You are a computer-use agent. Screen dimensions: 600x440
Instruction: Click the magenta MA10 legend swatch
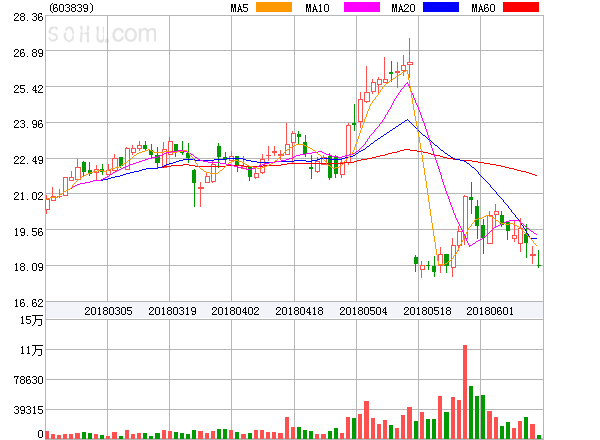click(x=362, y=7)
